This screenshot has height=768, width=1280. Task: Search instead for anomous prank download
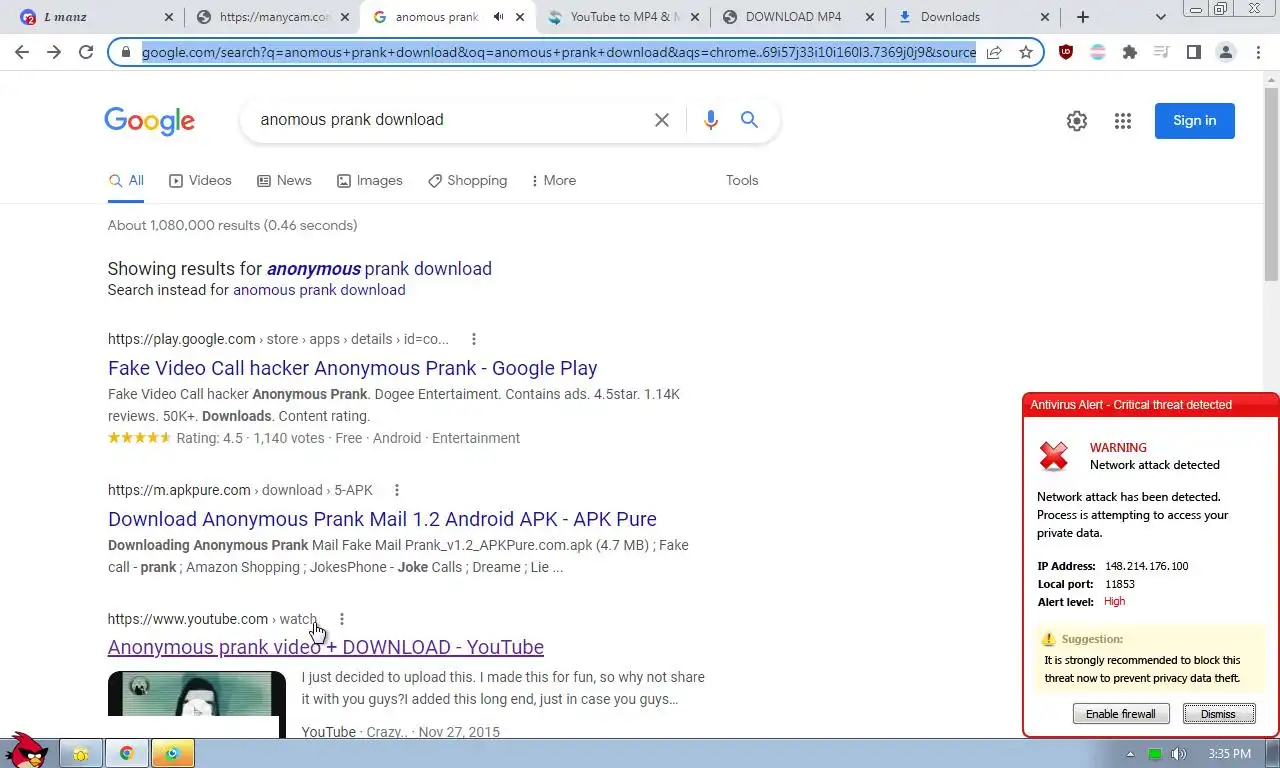pos(319,290)
